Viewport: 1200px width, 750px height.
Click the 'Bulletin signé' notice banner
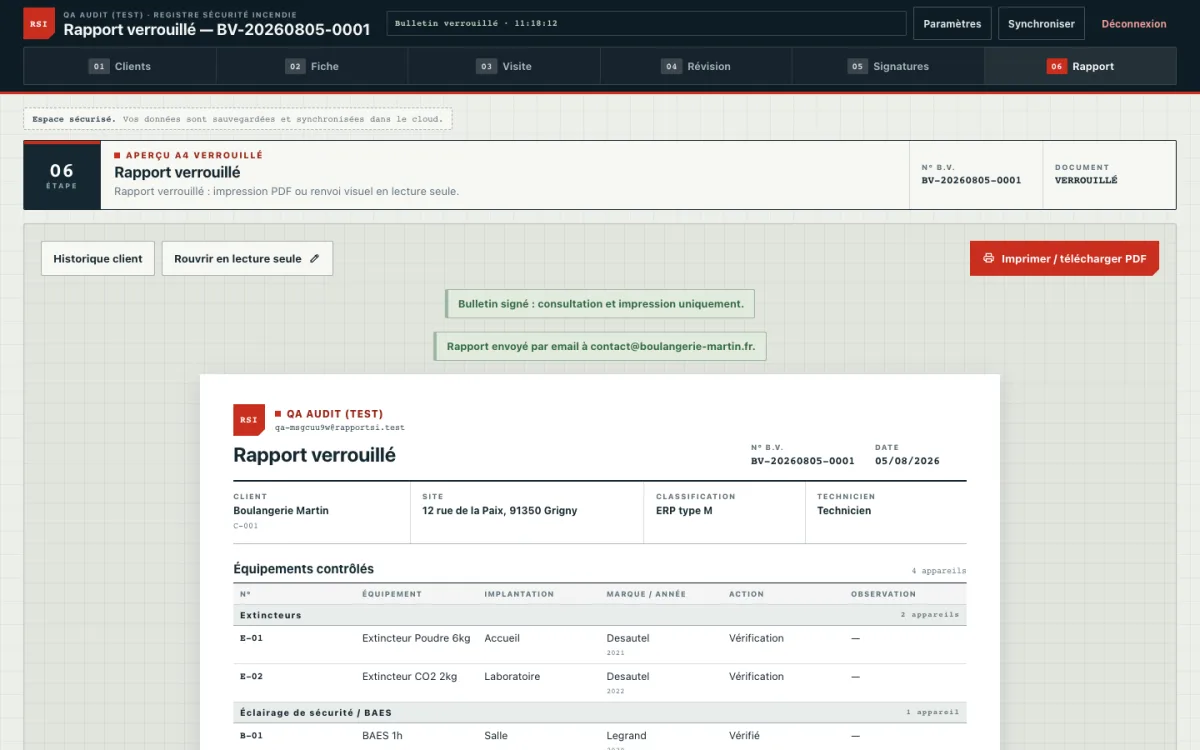click(x=600, y=304)
